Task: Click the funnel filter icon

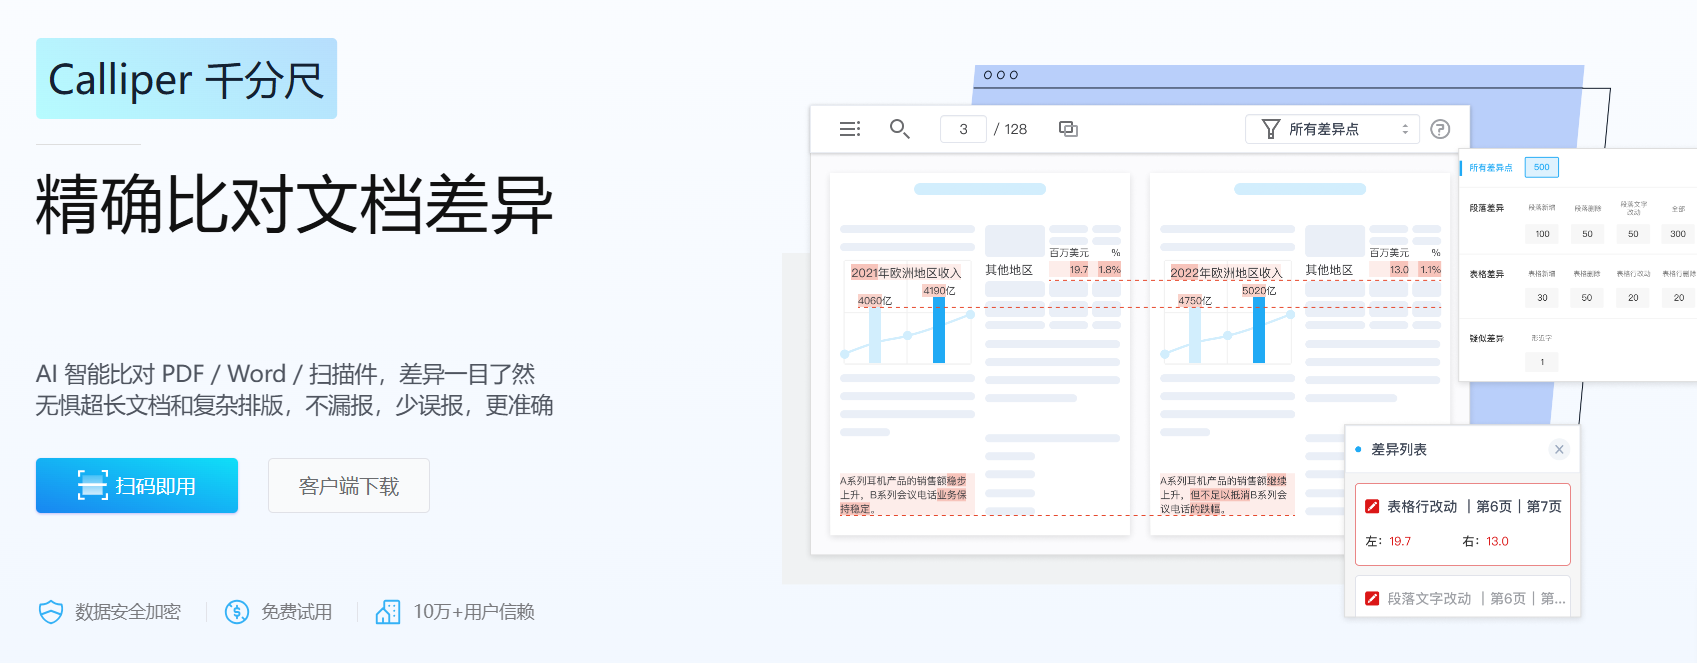Action: [1271, 129]
